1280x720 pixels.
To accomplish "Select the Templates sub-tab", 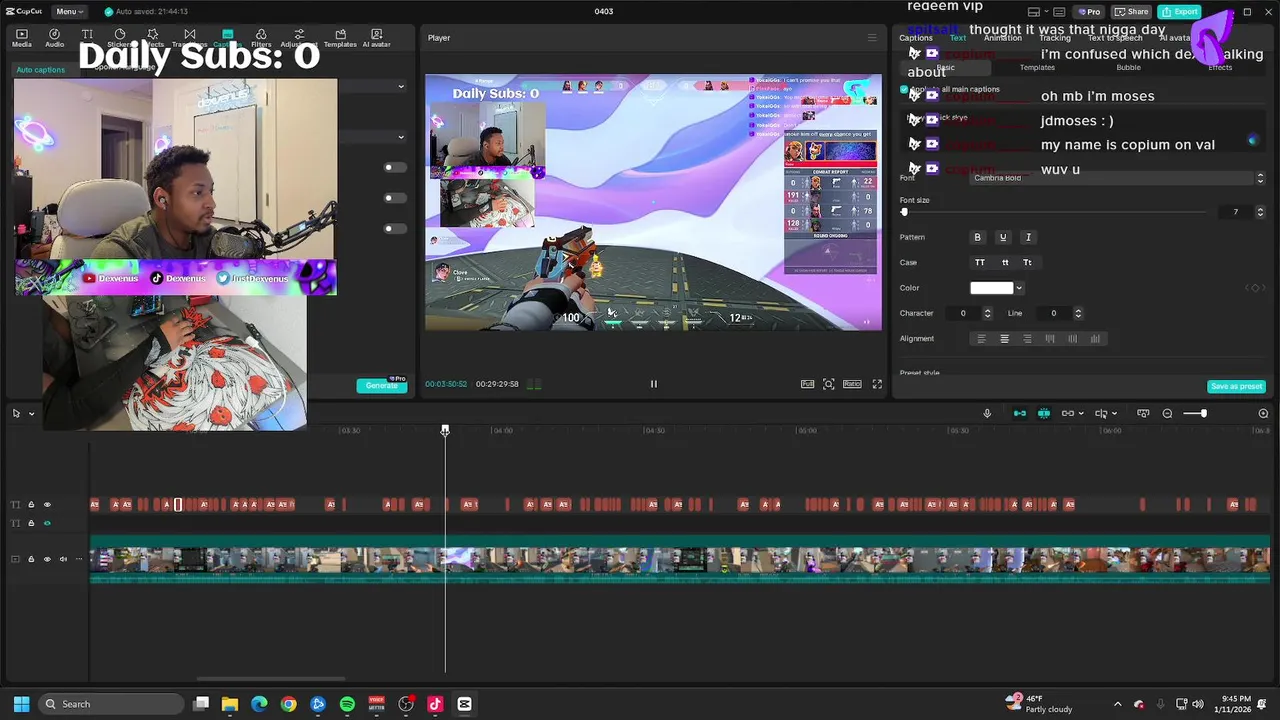I will (x=1037, y=67).
